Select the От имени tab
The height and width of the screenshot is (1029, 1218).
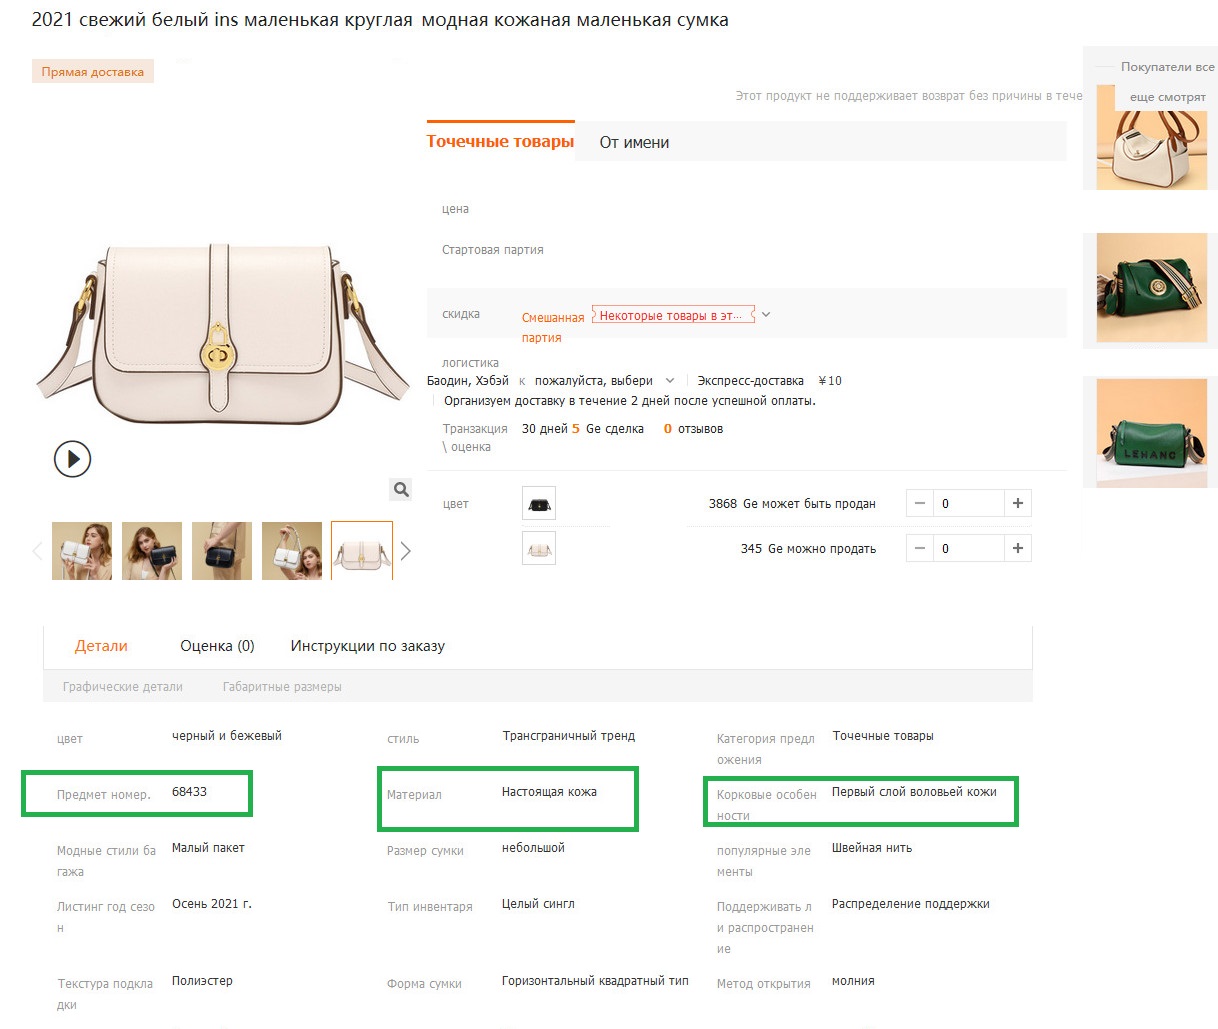634,142
